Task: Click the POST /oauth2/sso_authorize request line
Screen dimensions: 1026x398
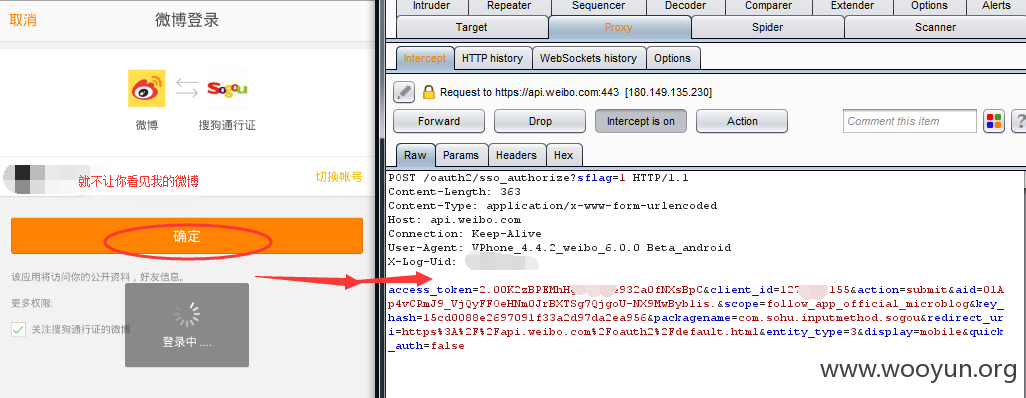Action: coord(538,178)
